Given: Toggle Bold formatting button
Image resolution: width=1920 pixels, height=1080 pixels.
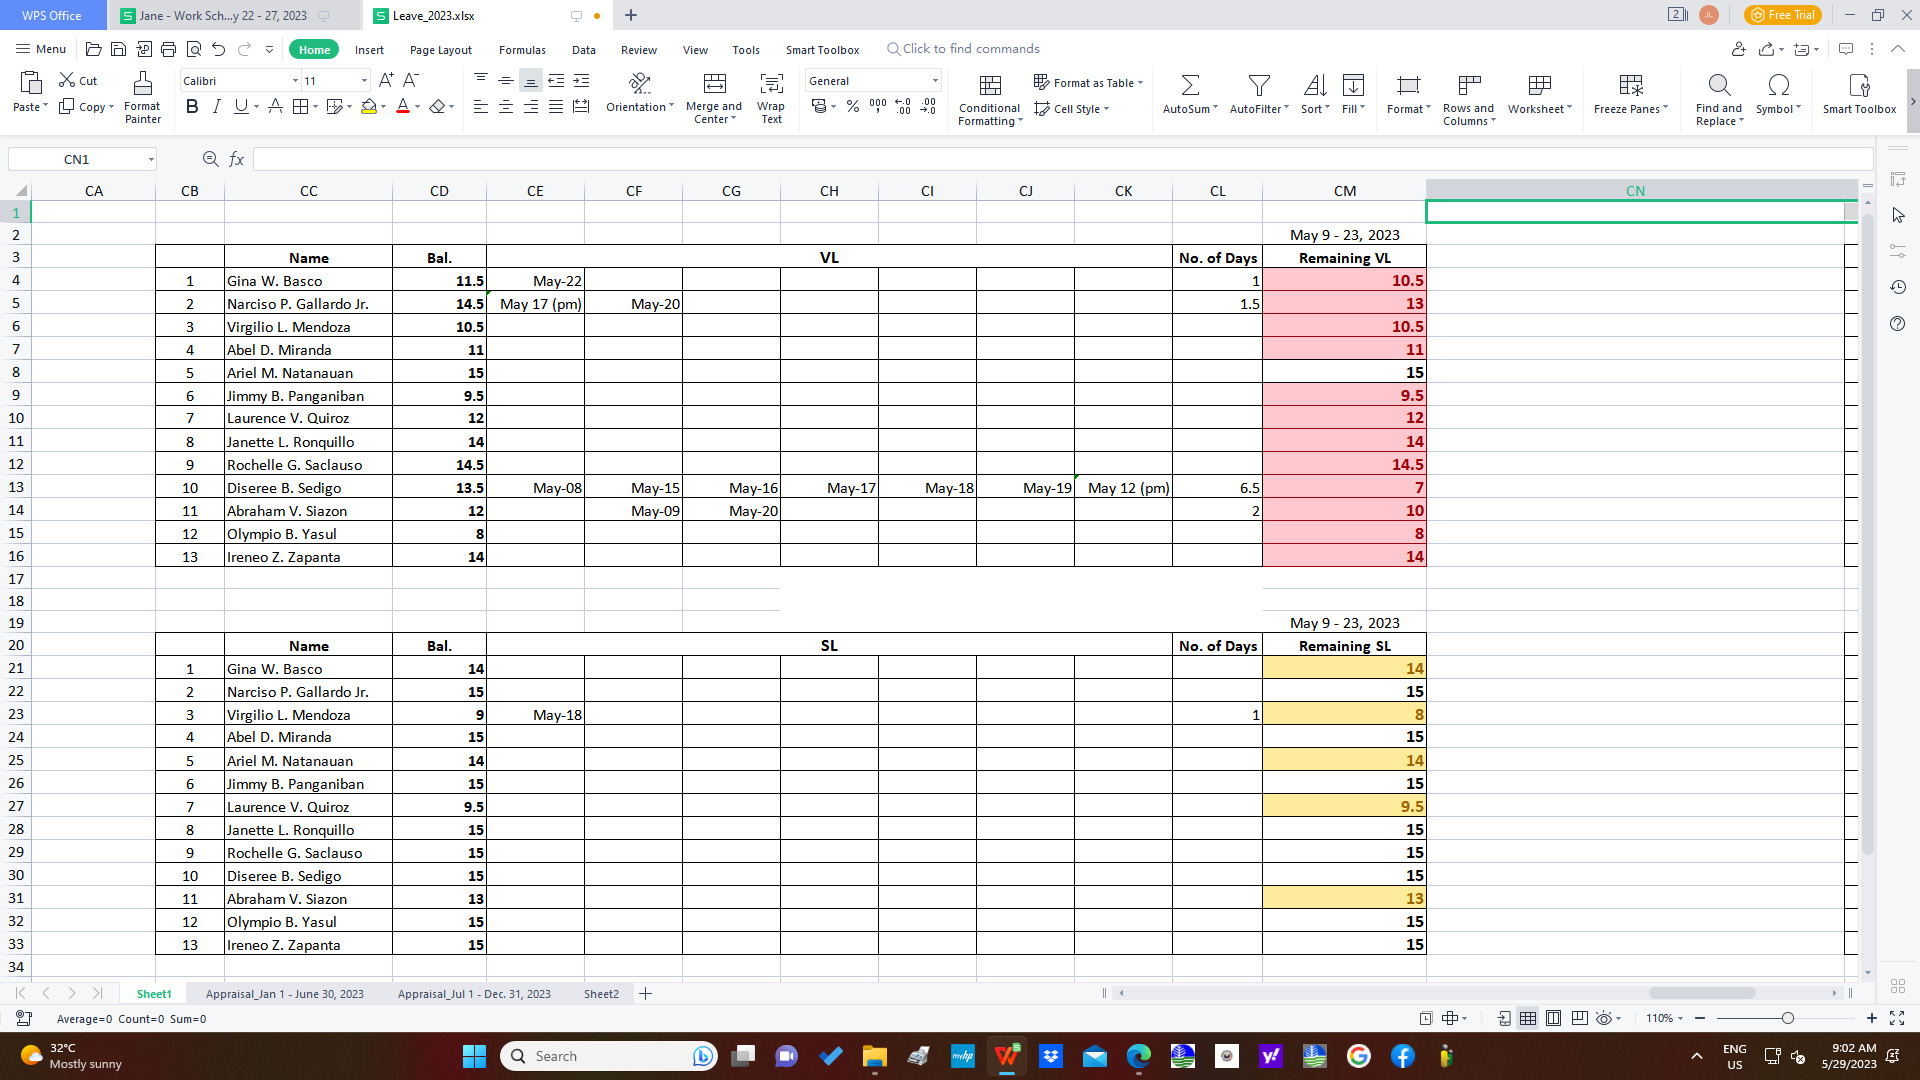Looking at the screenshot, I should click(192, 106).
